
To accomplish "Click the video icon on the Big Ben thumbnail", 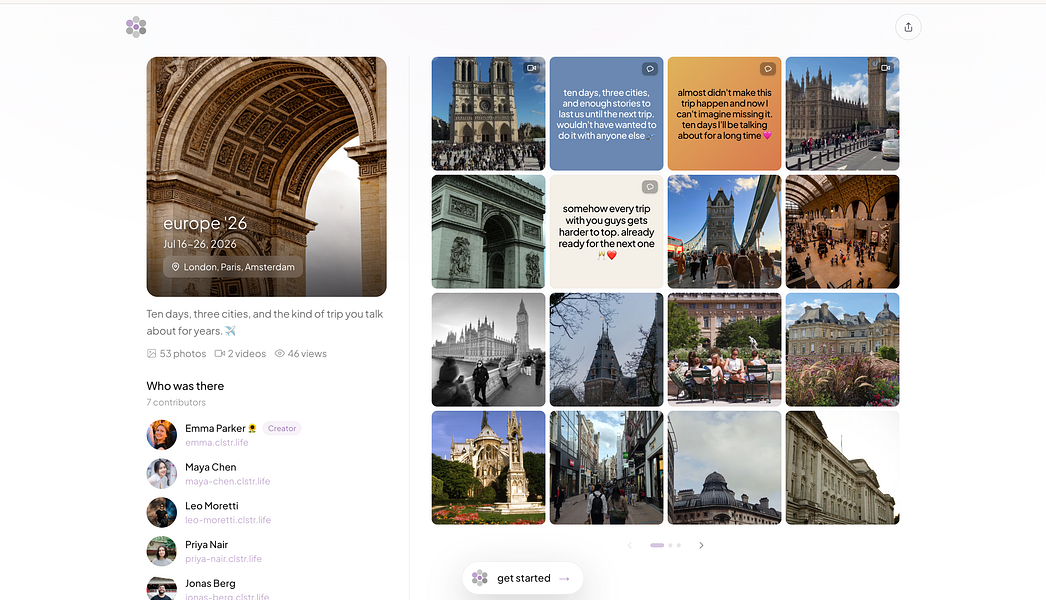I will pyautogui.click(x=886, y=68).
